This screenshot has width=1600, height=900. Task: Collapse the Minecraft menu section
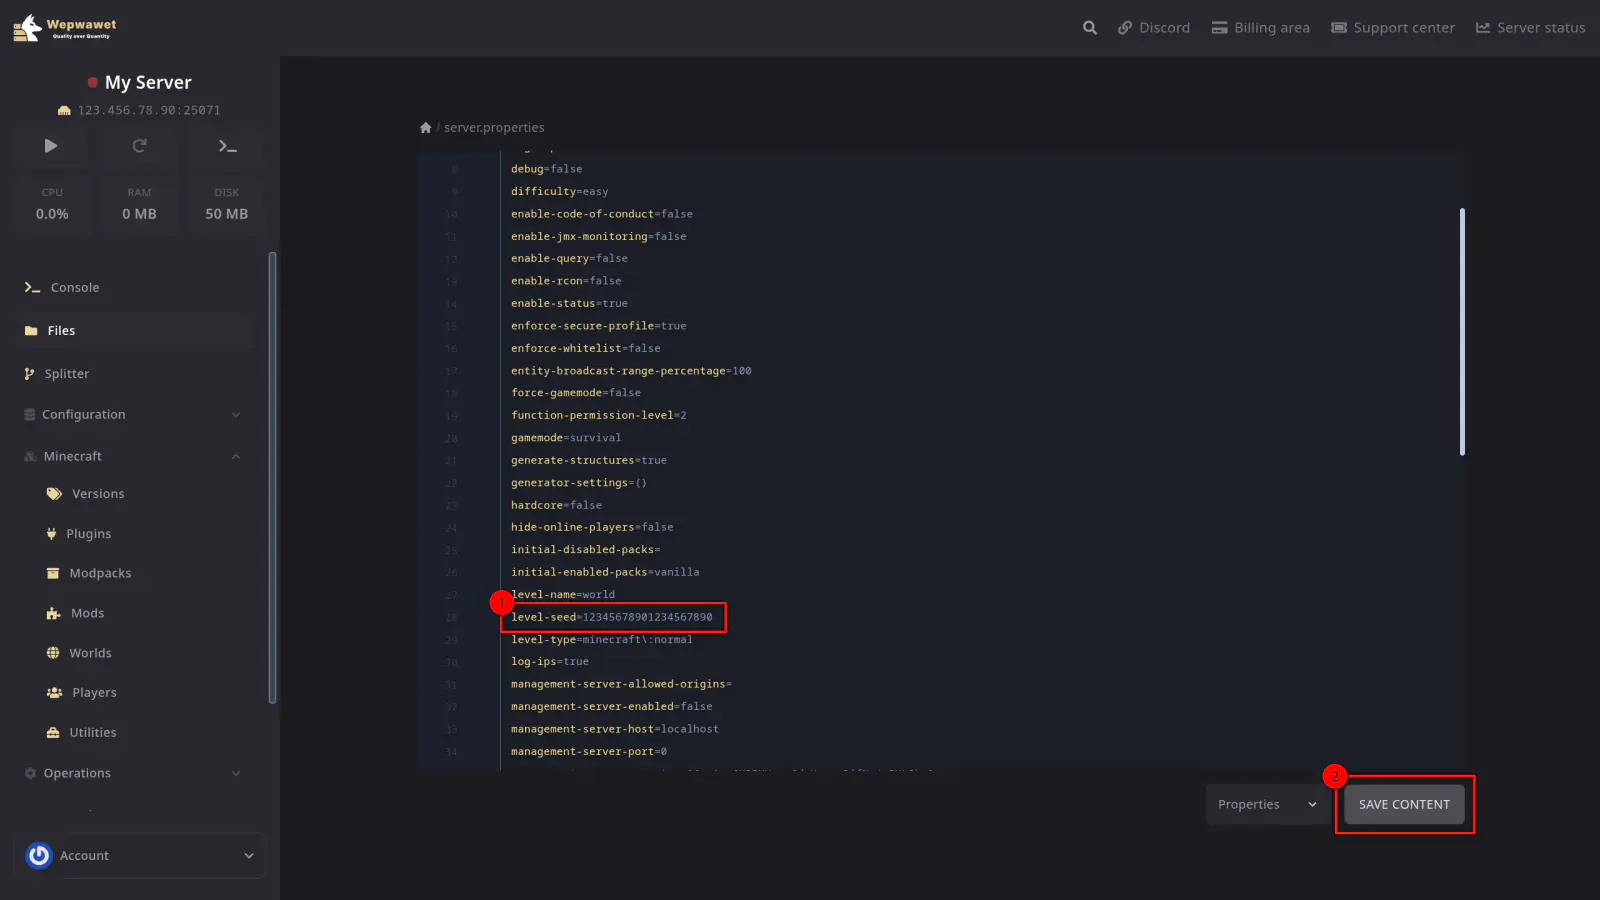(132, 457)
